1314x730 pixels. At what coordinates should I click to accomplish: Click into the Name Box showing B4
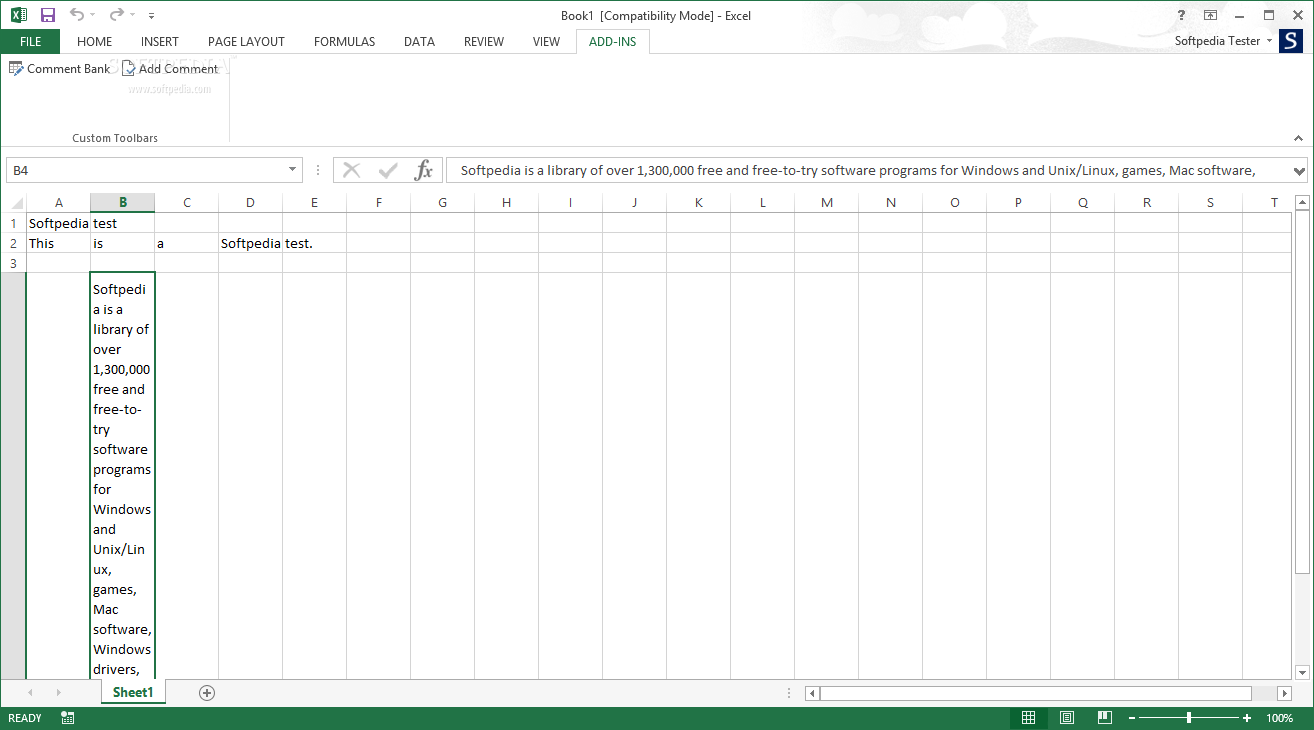point(146,170)
